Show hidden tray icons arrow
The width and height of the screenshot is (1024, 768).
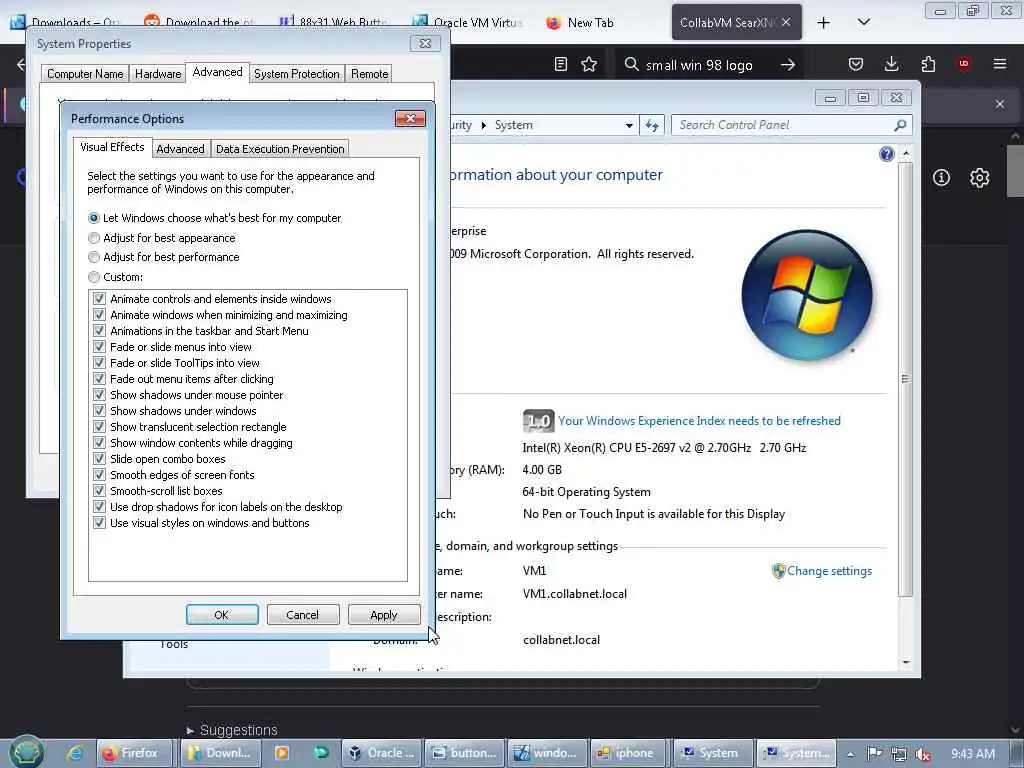pyautogui.click(x=850, y=754)
